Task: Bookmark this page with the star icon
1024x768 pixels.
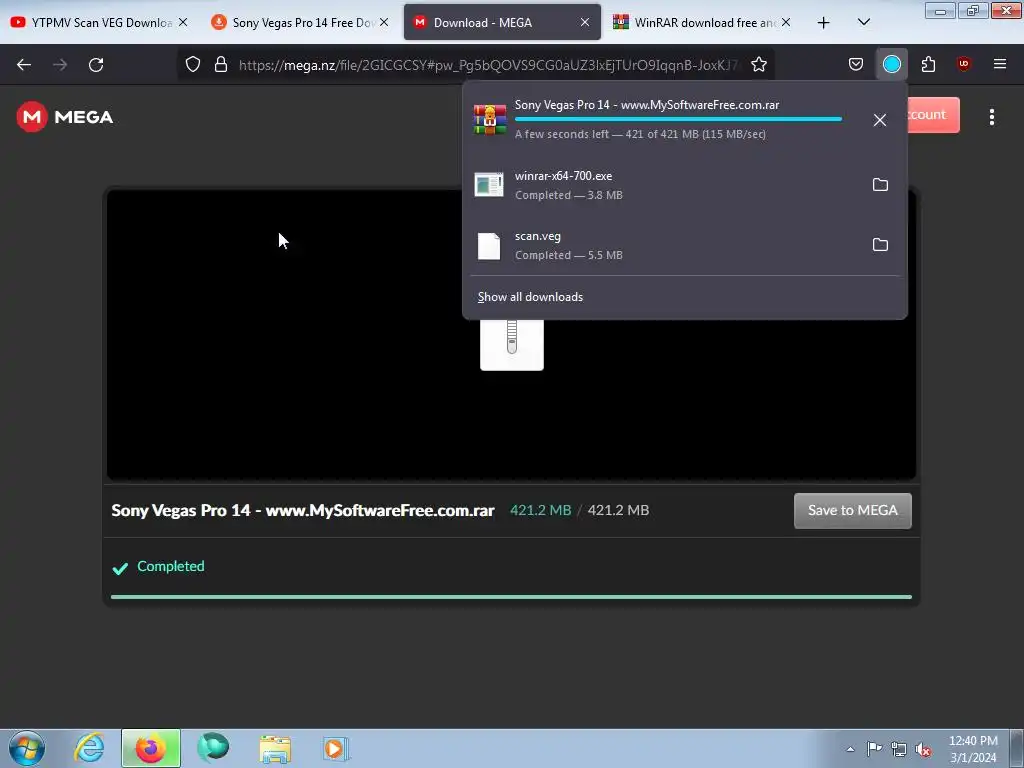Action: click(x=759, y=64)
